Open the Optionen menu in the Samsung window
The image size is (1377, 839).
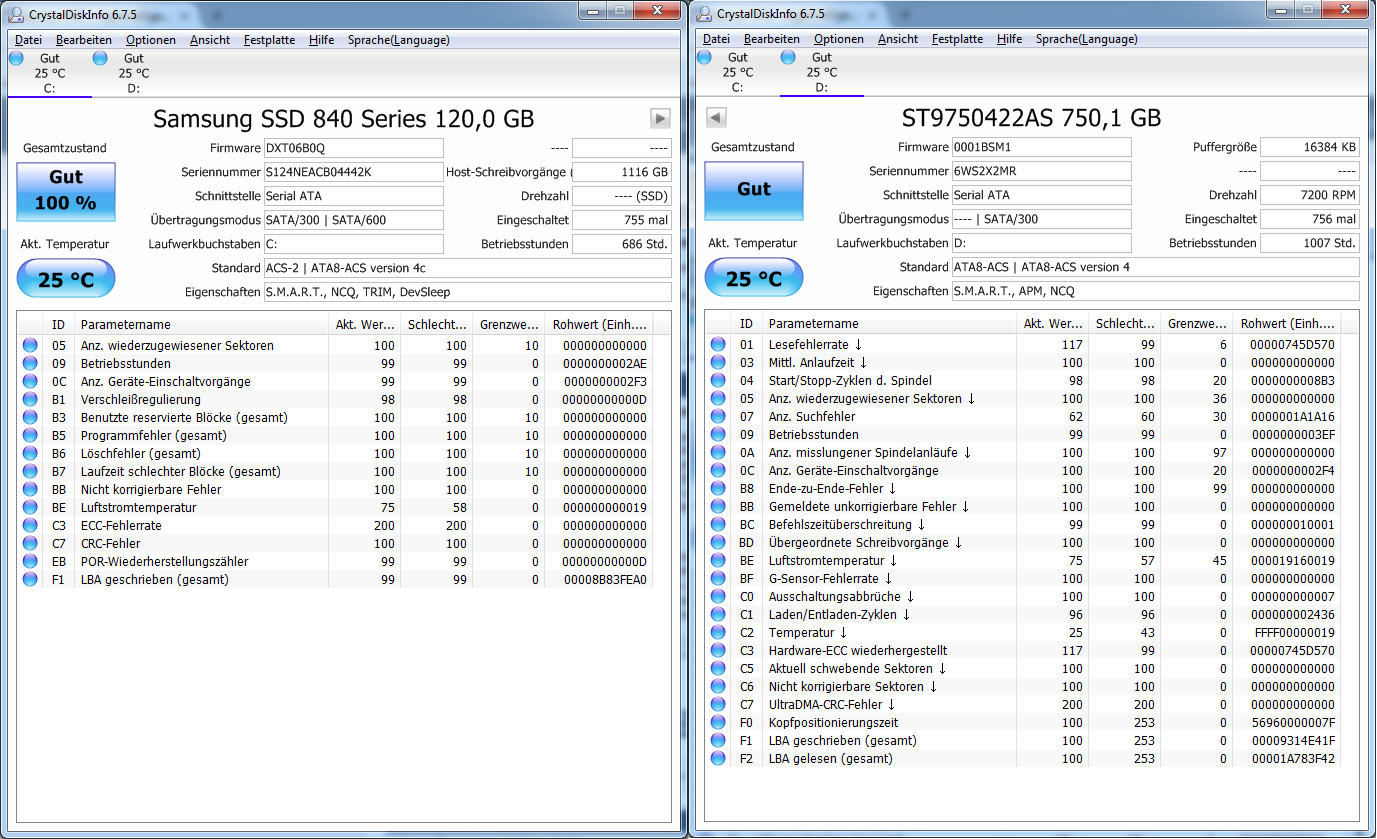coord(151,40)
